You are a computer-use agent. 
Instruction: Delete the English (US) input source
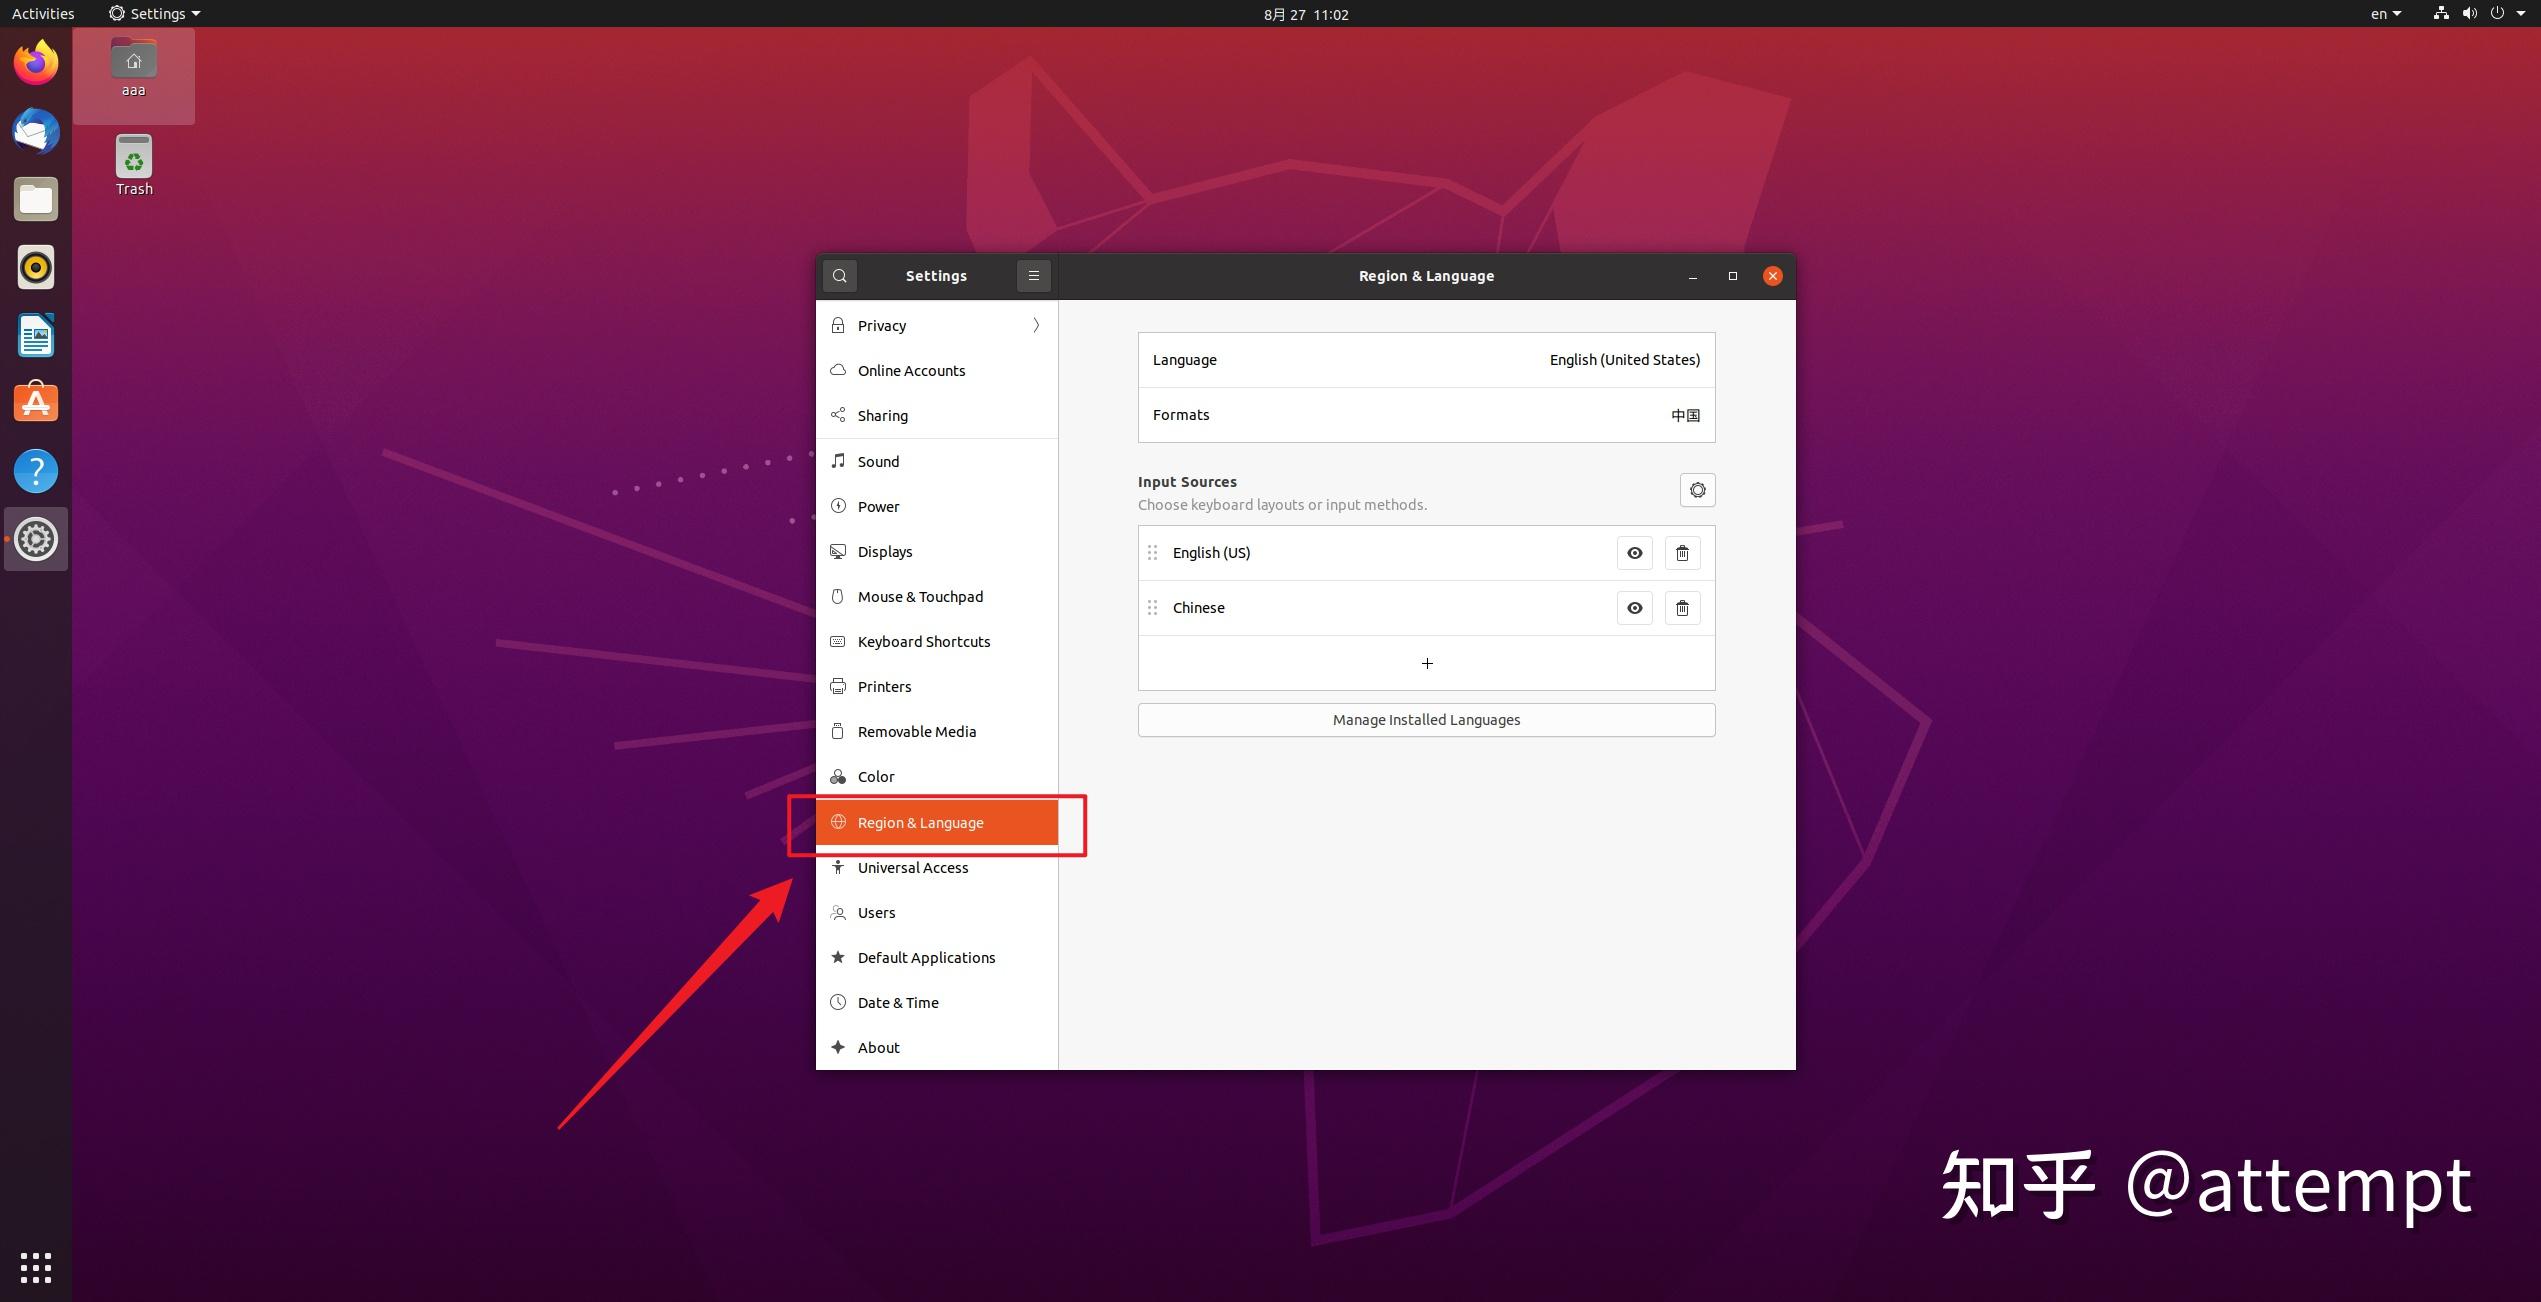(1682, 553)
